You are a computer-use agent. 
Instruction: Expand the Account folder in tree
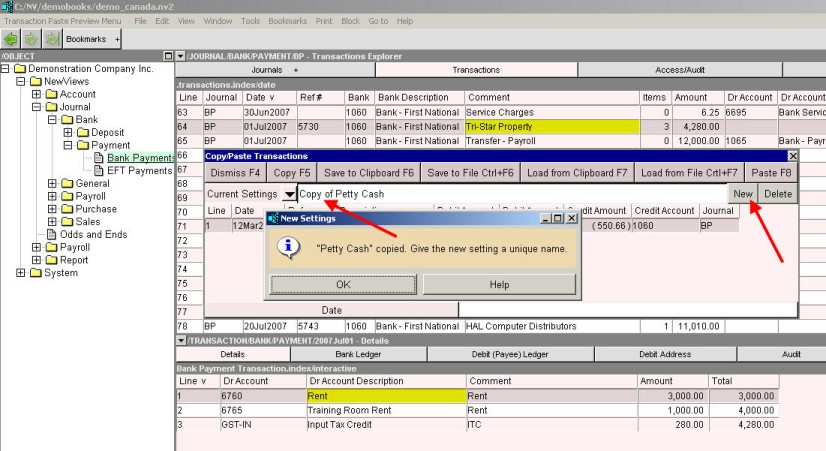pos(37,94)
